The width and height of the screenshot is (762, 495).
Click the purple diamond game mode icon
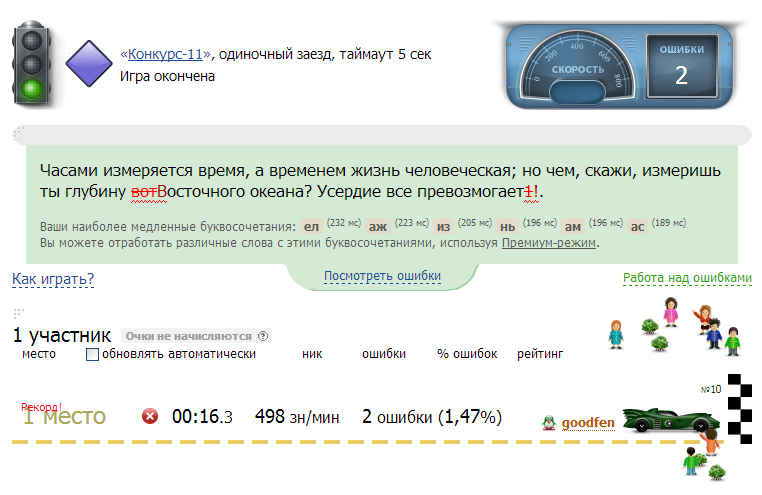click(x=89, y=64)
